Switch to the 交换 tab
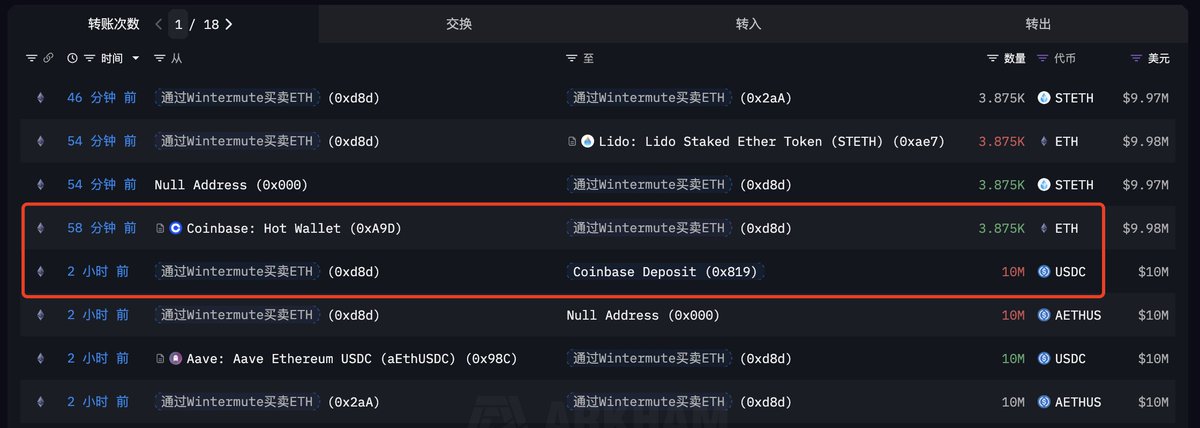The image size is (1200, 428). pyautogui.click(x=459, y=24)
